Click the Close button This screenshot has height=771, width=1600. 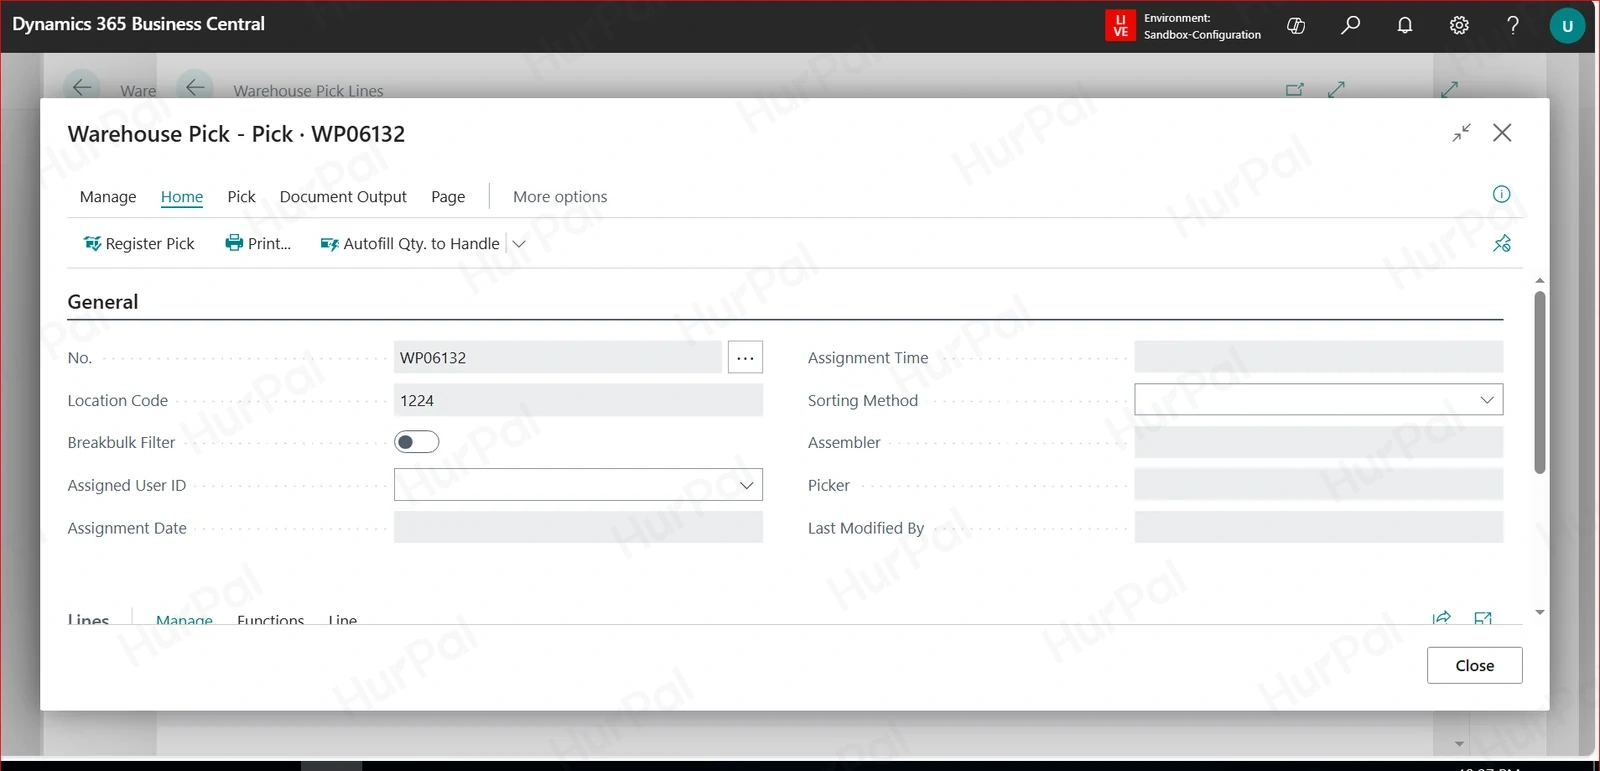click(x=1475, y=665)
